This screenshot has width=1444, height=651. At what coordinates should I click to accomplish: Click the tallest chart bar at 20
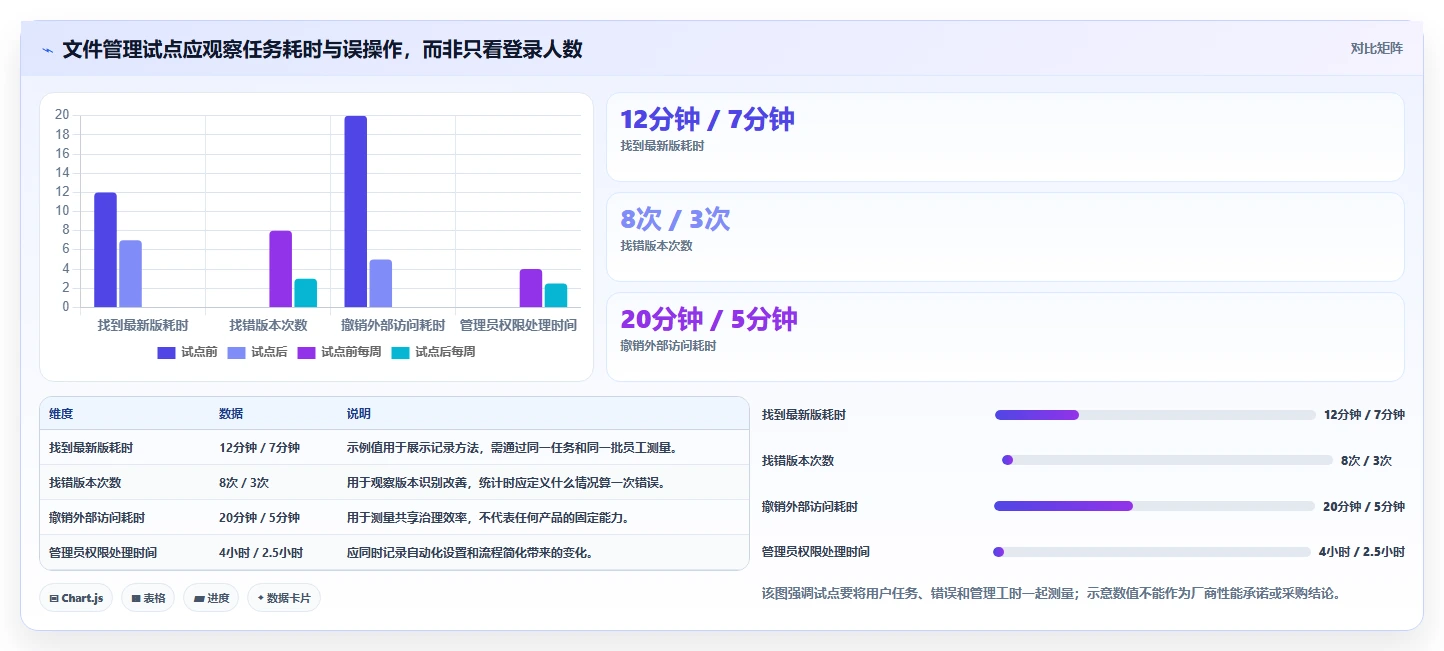click(x=356, y=211)
